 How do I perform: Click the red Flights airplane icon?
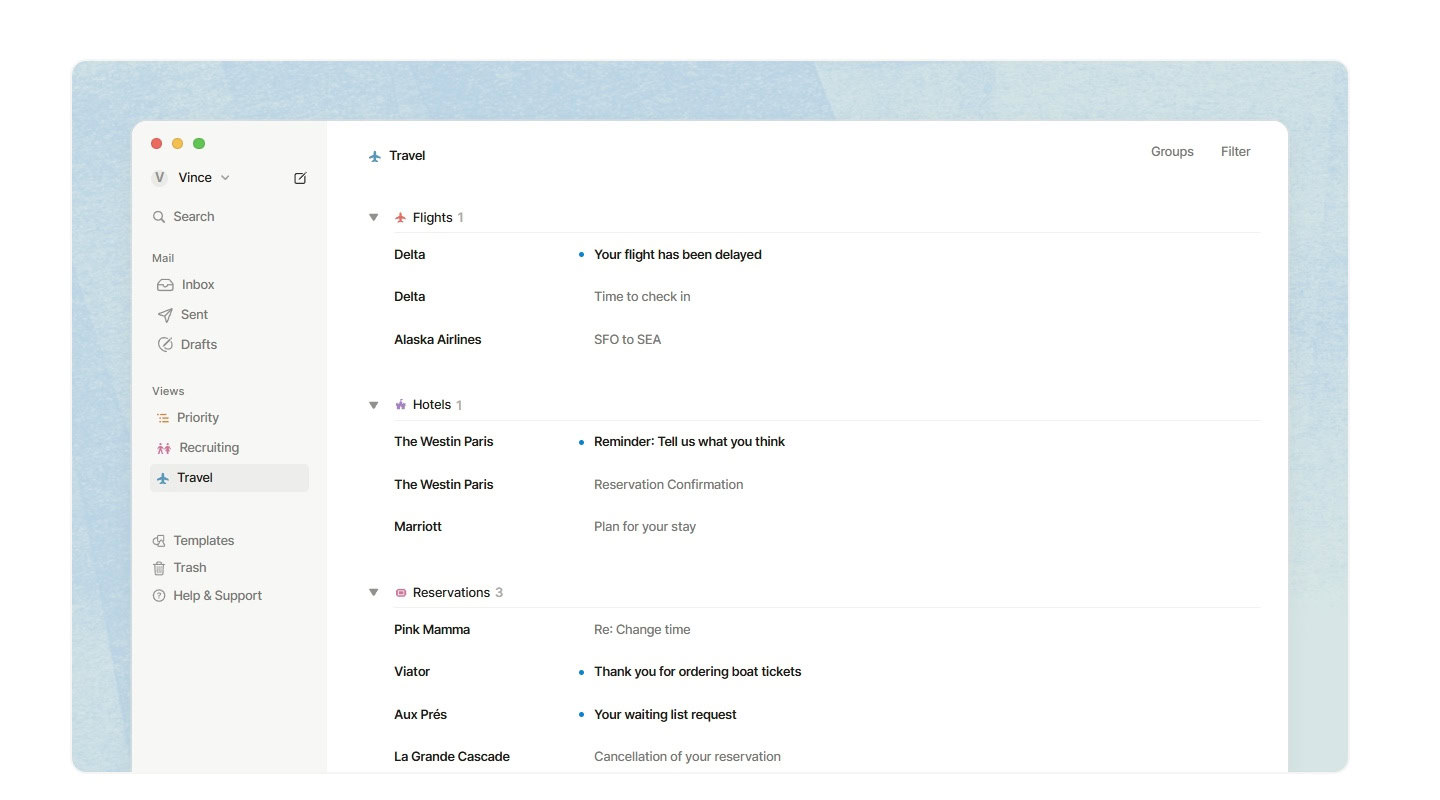(401, 217)
